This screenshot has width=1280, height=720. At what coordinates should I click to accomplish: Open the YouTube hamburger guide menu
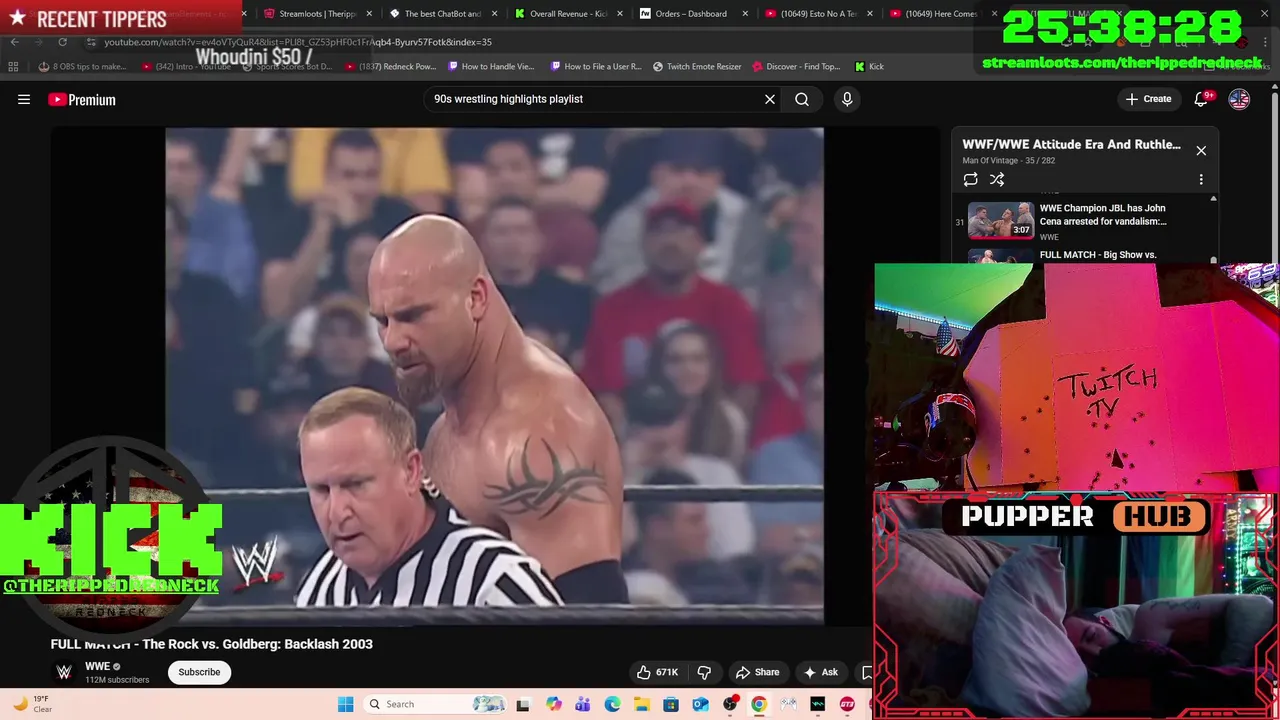click(x=24, y=99)
